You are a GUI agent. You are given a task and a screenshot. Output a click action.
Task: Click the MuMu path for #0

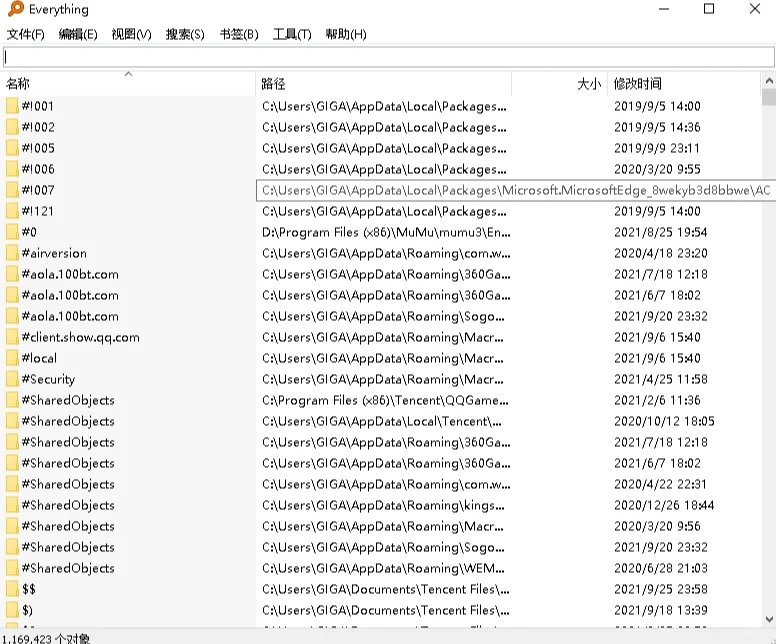pos(386,232)
